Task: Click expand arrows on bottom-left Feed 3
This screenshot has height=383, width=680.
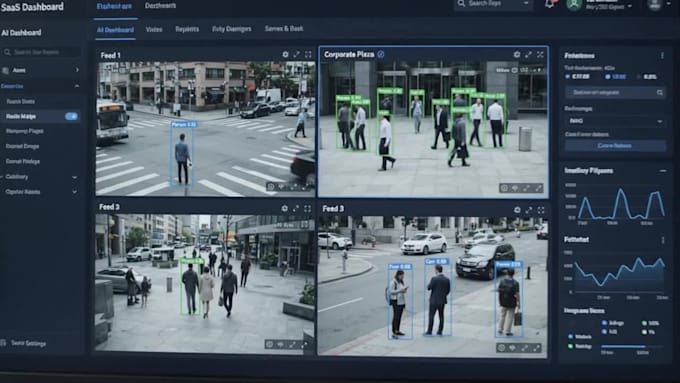Action: click(x=296, y=208)
